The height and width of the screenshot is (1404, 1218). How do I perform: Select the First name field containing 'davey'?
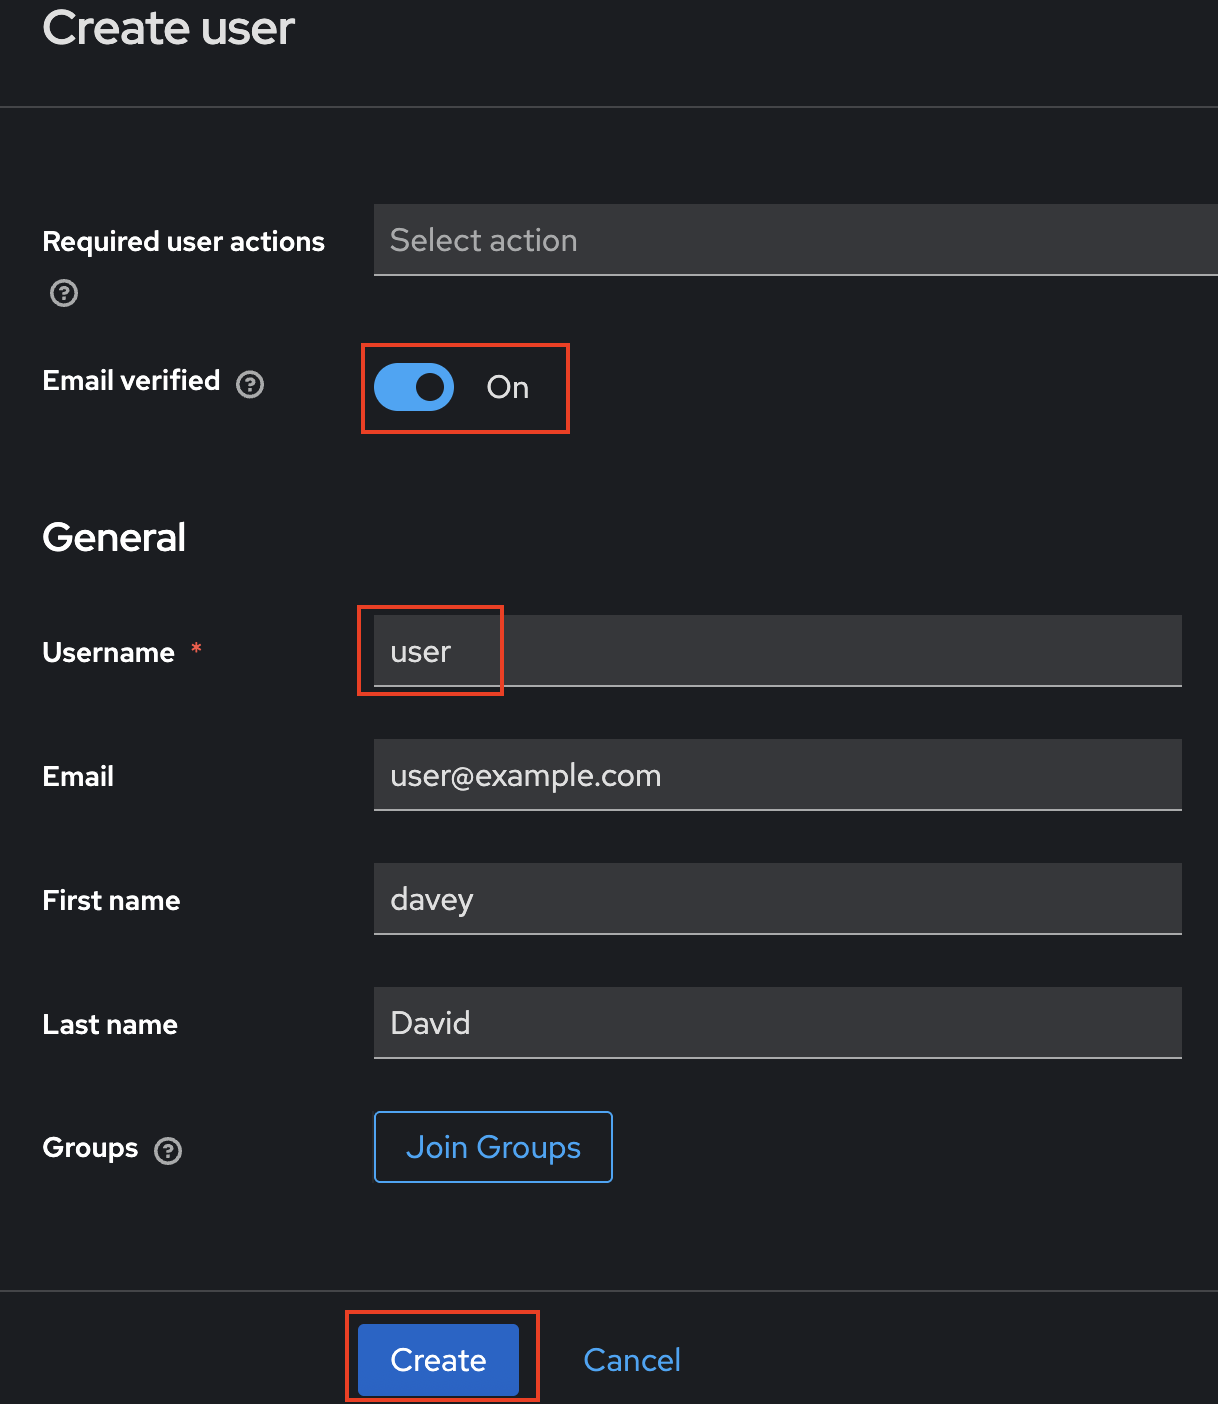(777, 899)
